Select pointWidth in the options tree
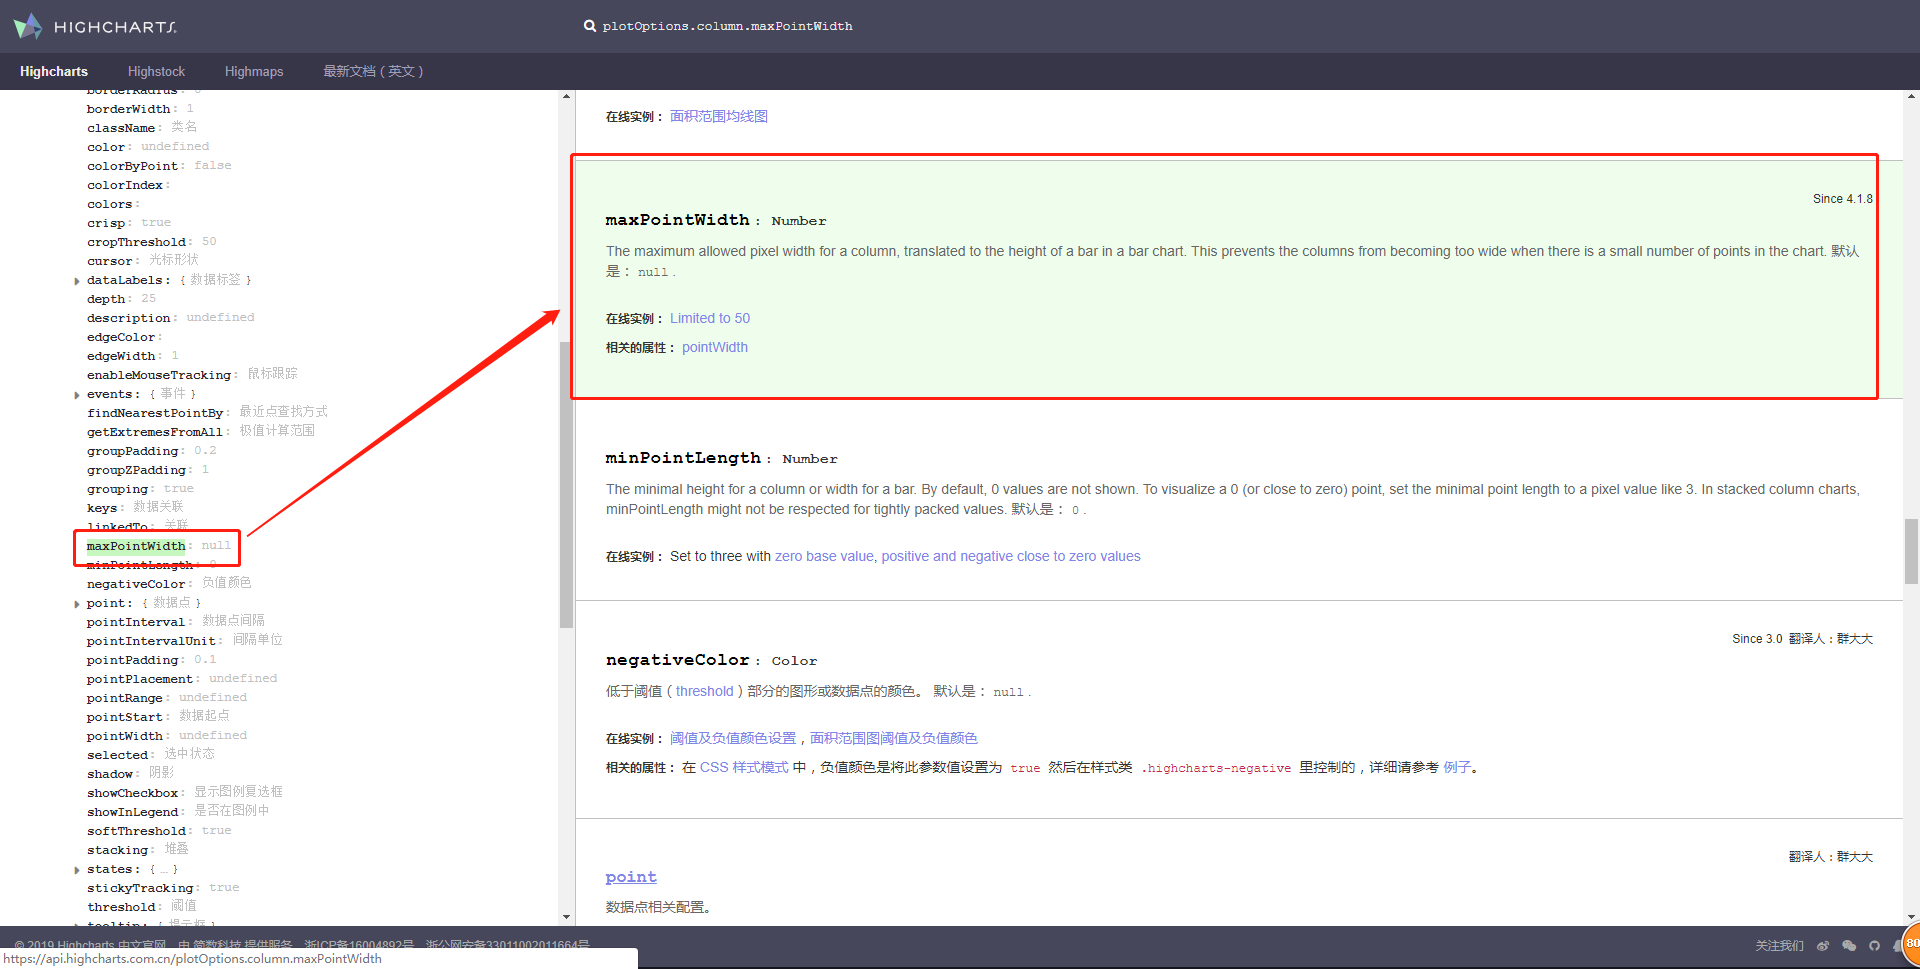The width and height of the screenshot is (1920, 969). click(x=124, y=736)
